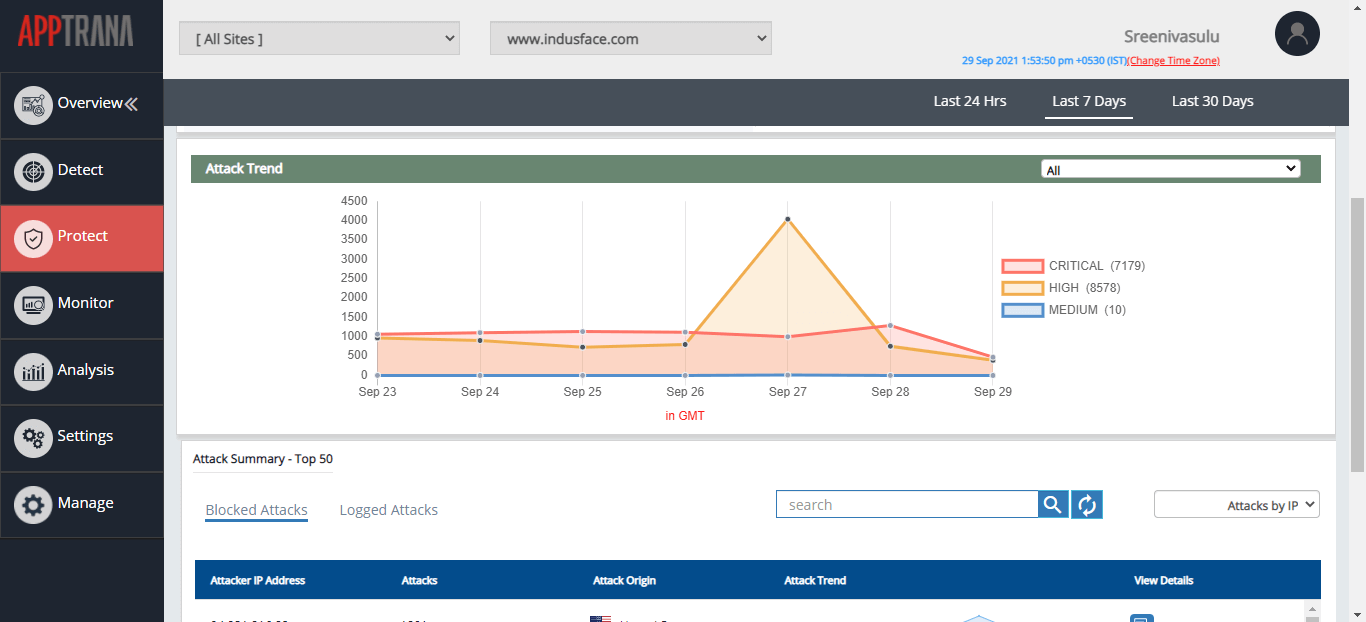Toggle MEDIUM series in chart legend
Viewport: 1366px width, 622px height.
click(x=1064, y=310)
